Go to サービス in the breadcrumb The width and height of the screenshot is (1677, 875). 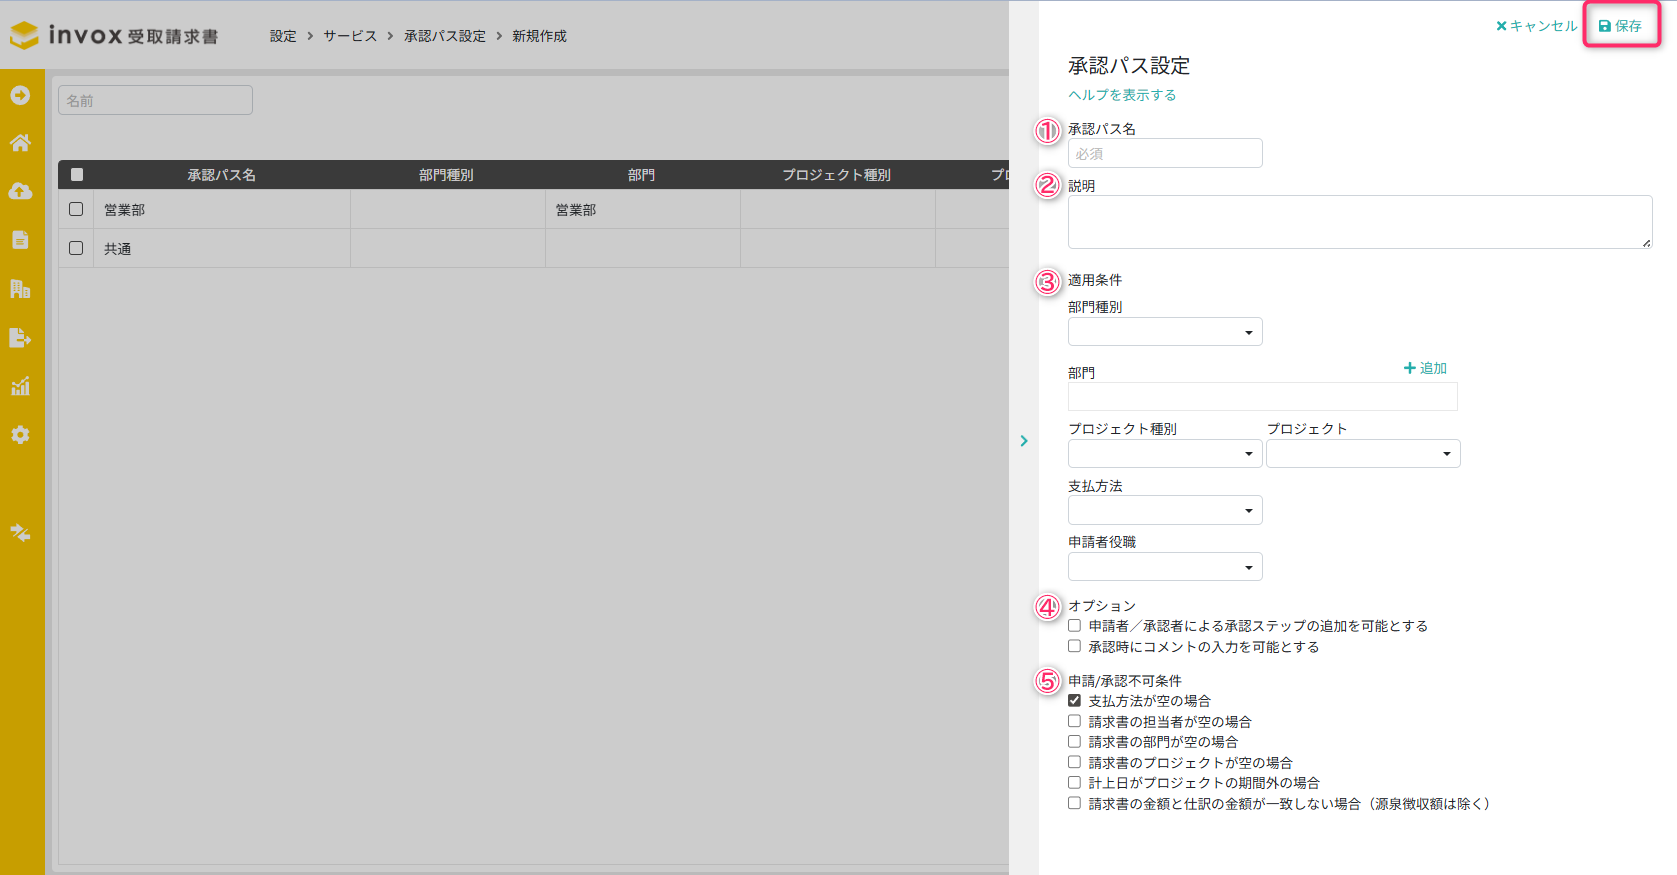350,36
